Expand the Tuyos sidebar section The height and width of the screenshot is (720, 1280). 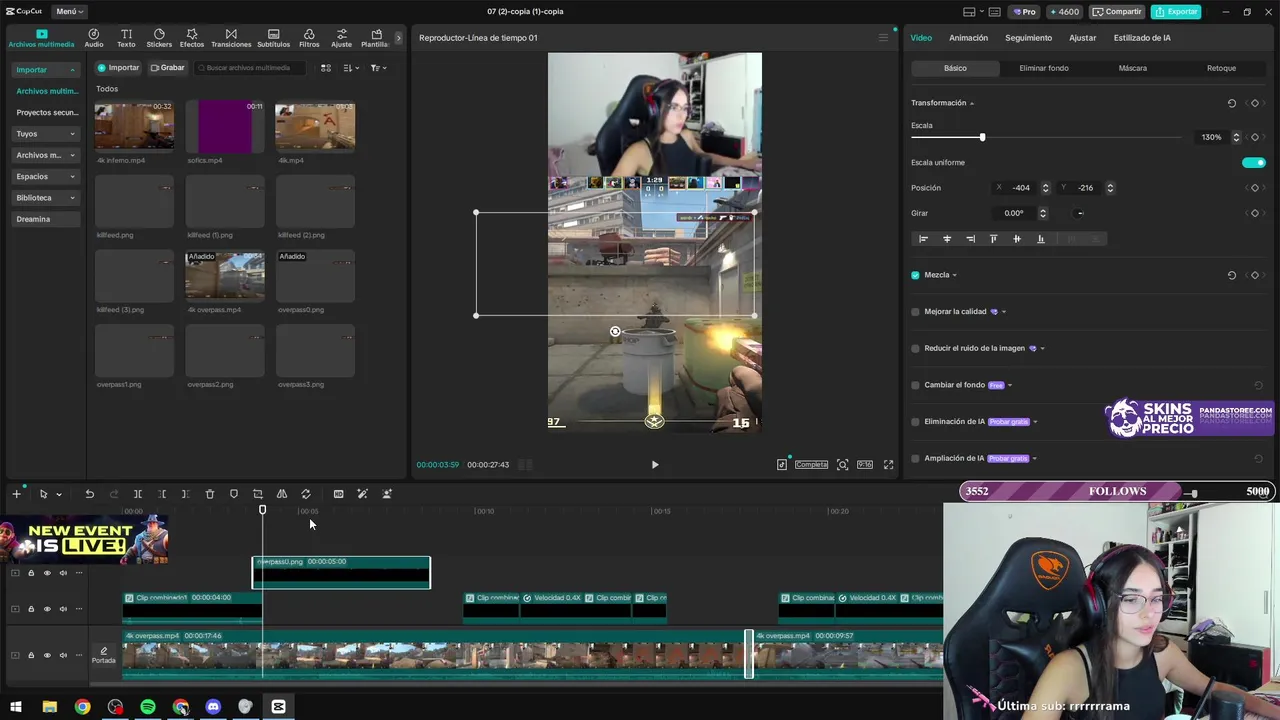pos(46,134)
